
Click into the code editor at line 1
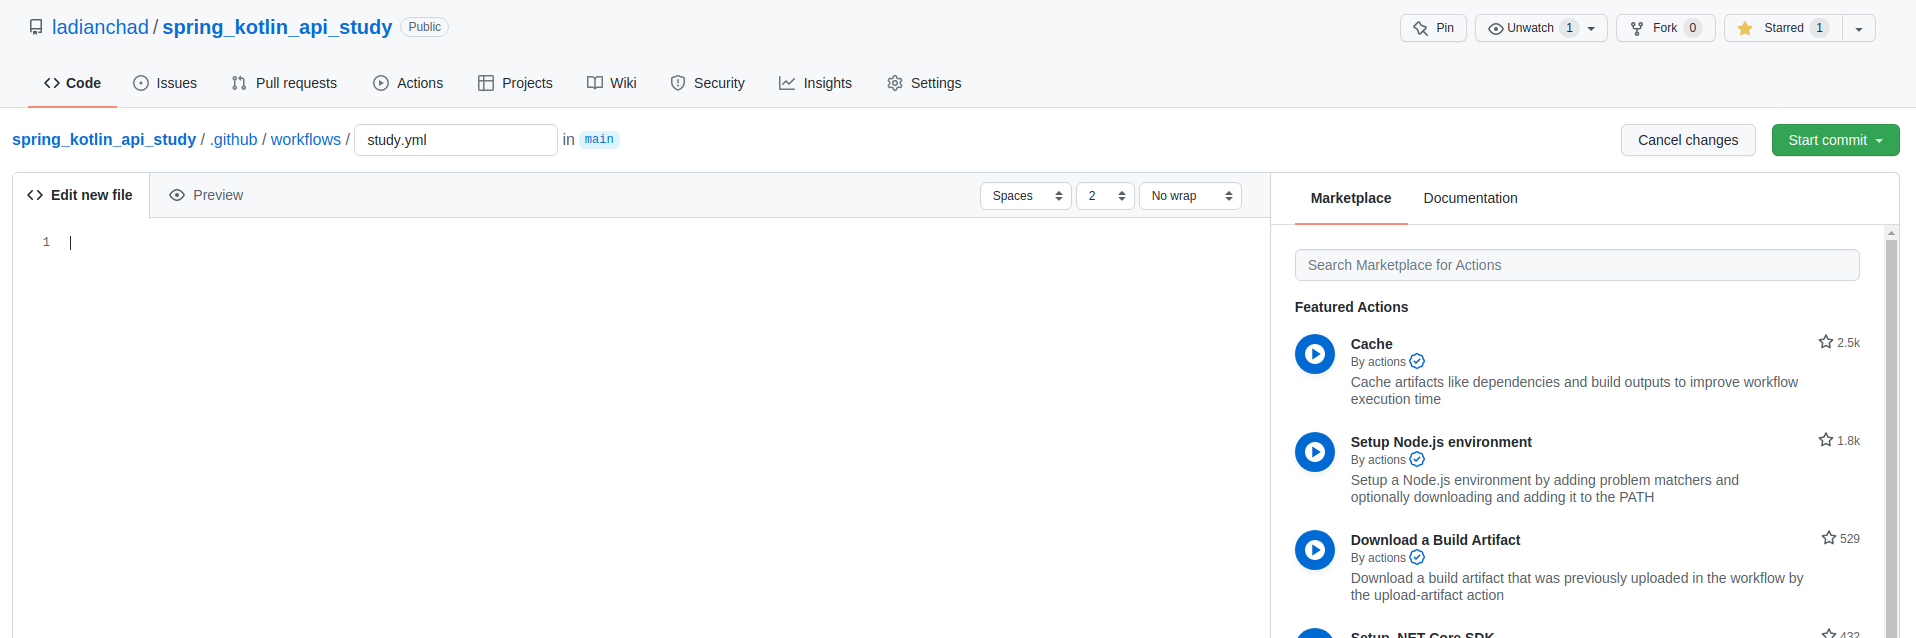click(x=660, y=242)
